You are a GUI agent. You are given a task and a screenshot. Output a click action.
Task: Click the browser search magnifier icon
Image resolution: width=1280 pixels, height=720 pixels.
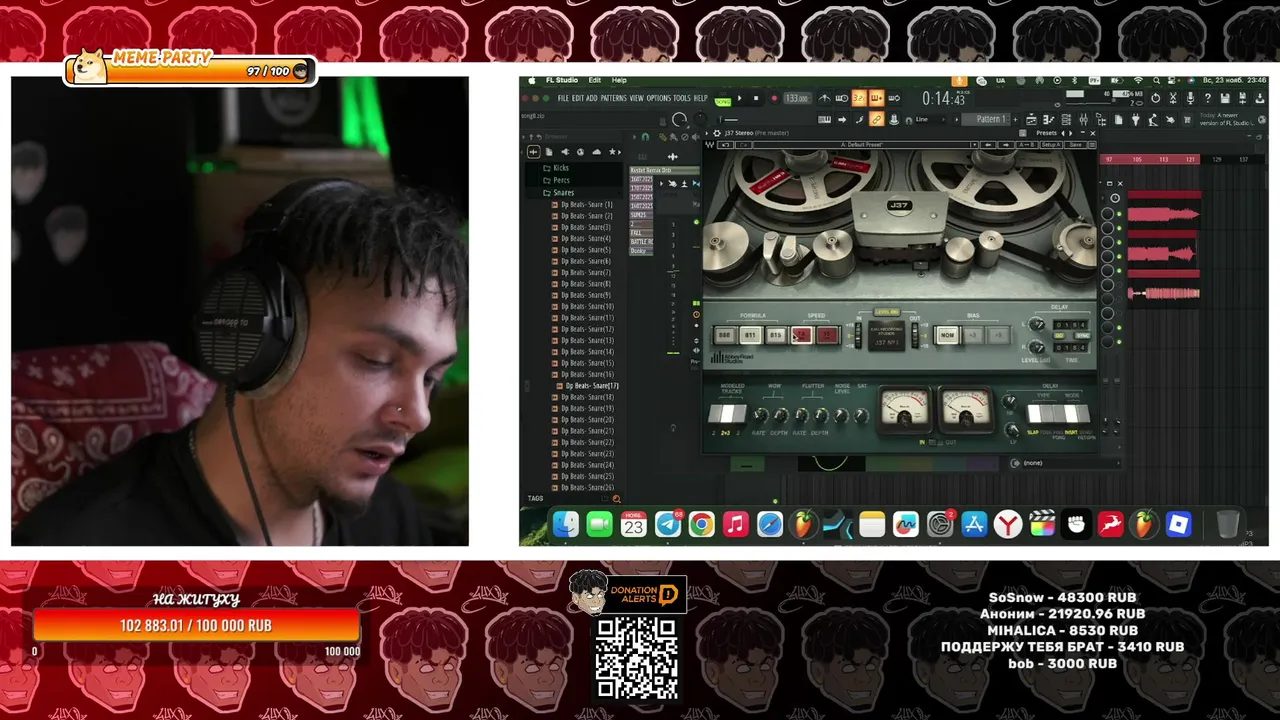616,498
